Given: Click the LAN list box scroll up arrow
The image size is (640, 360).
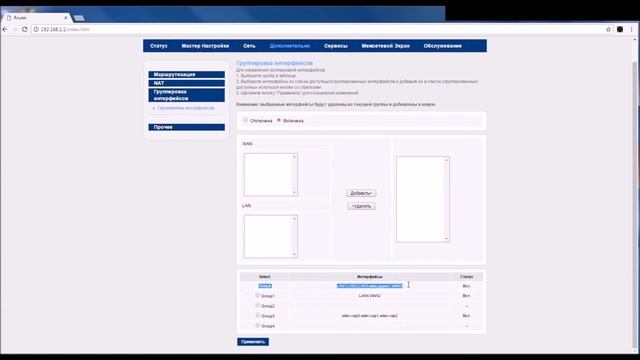Looking at the screenshot, I should pyautogui.click(x=294, y=219).
